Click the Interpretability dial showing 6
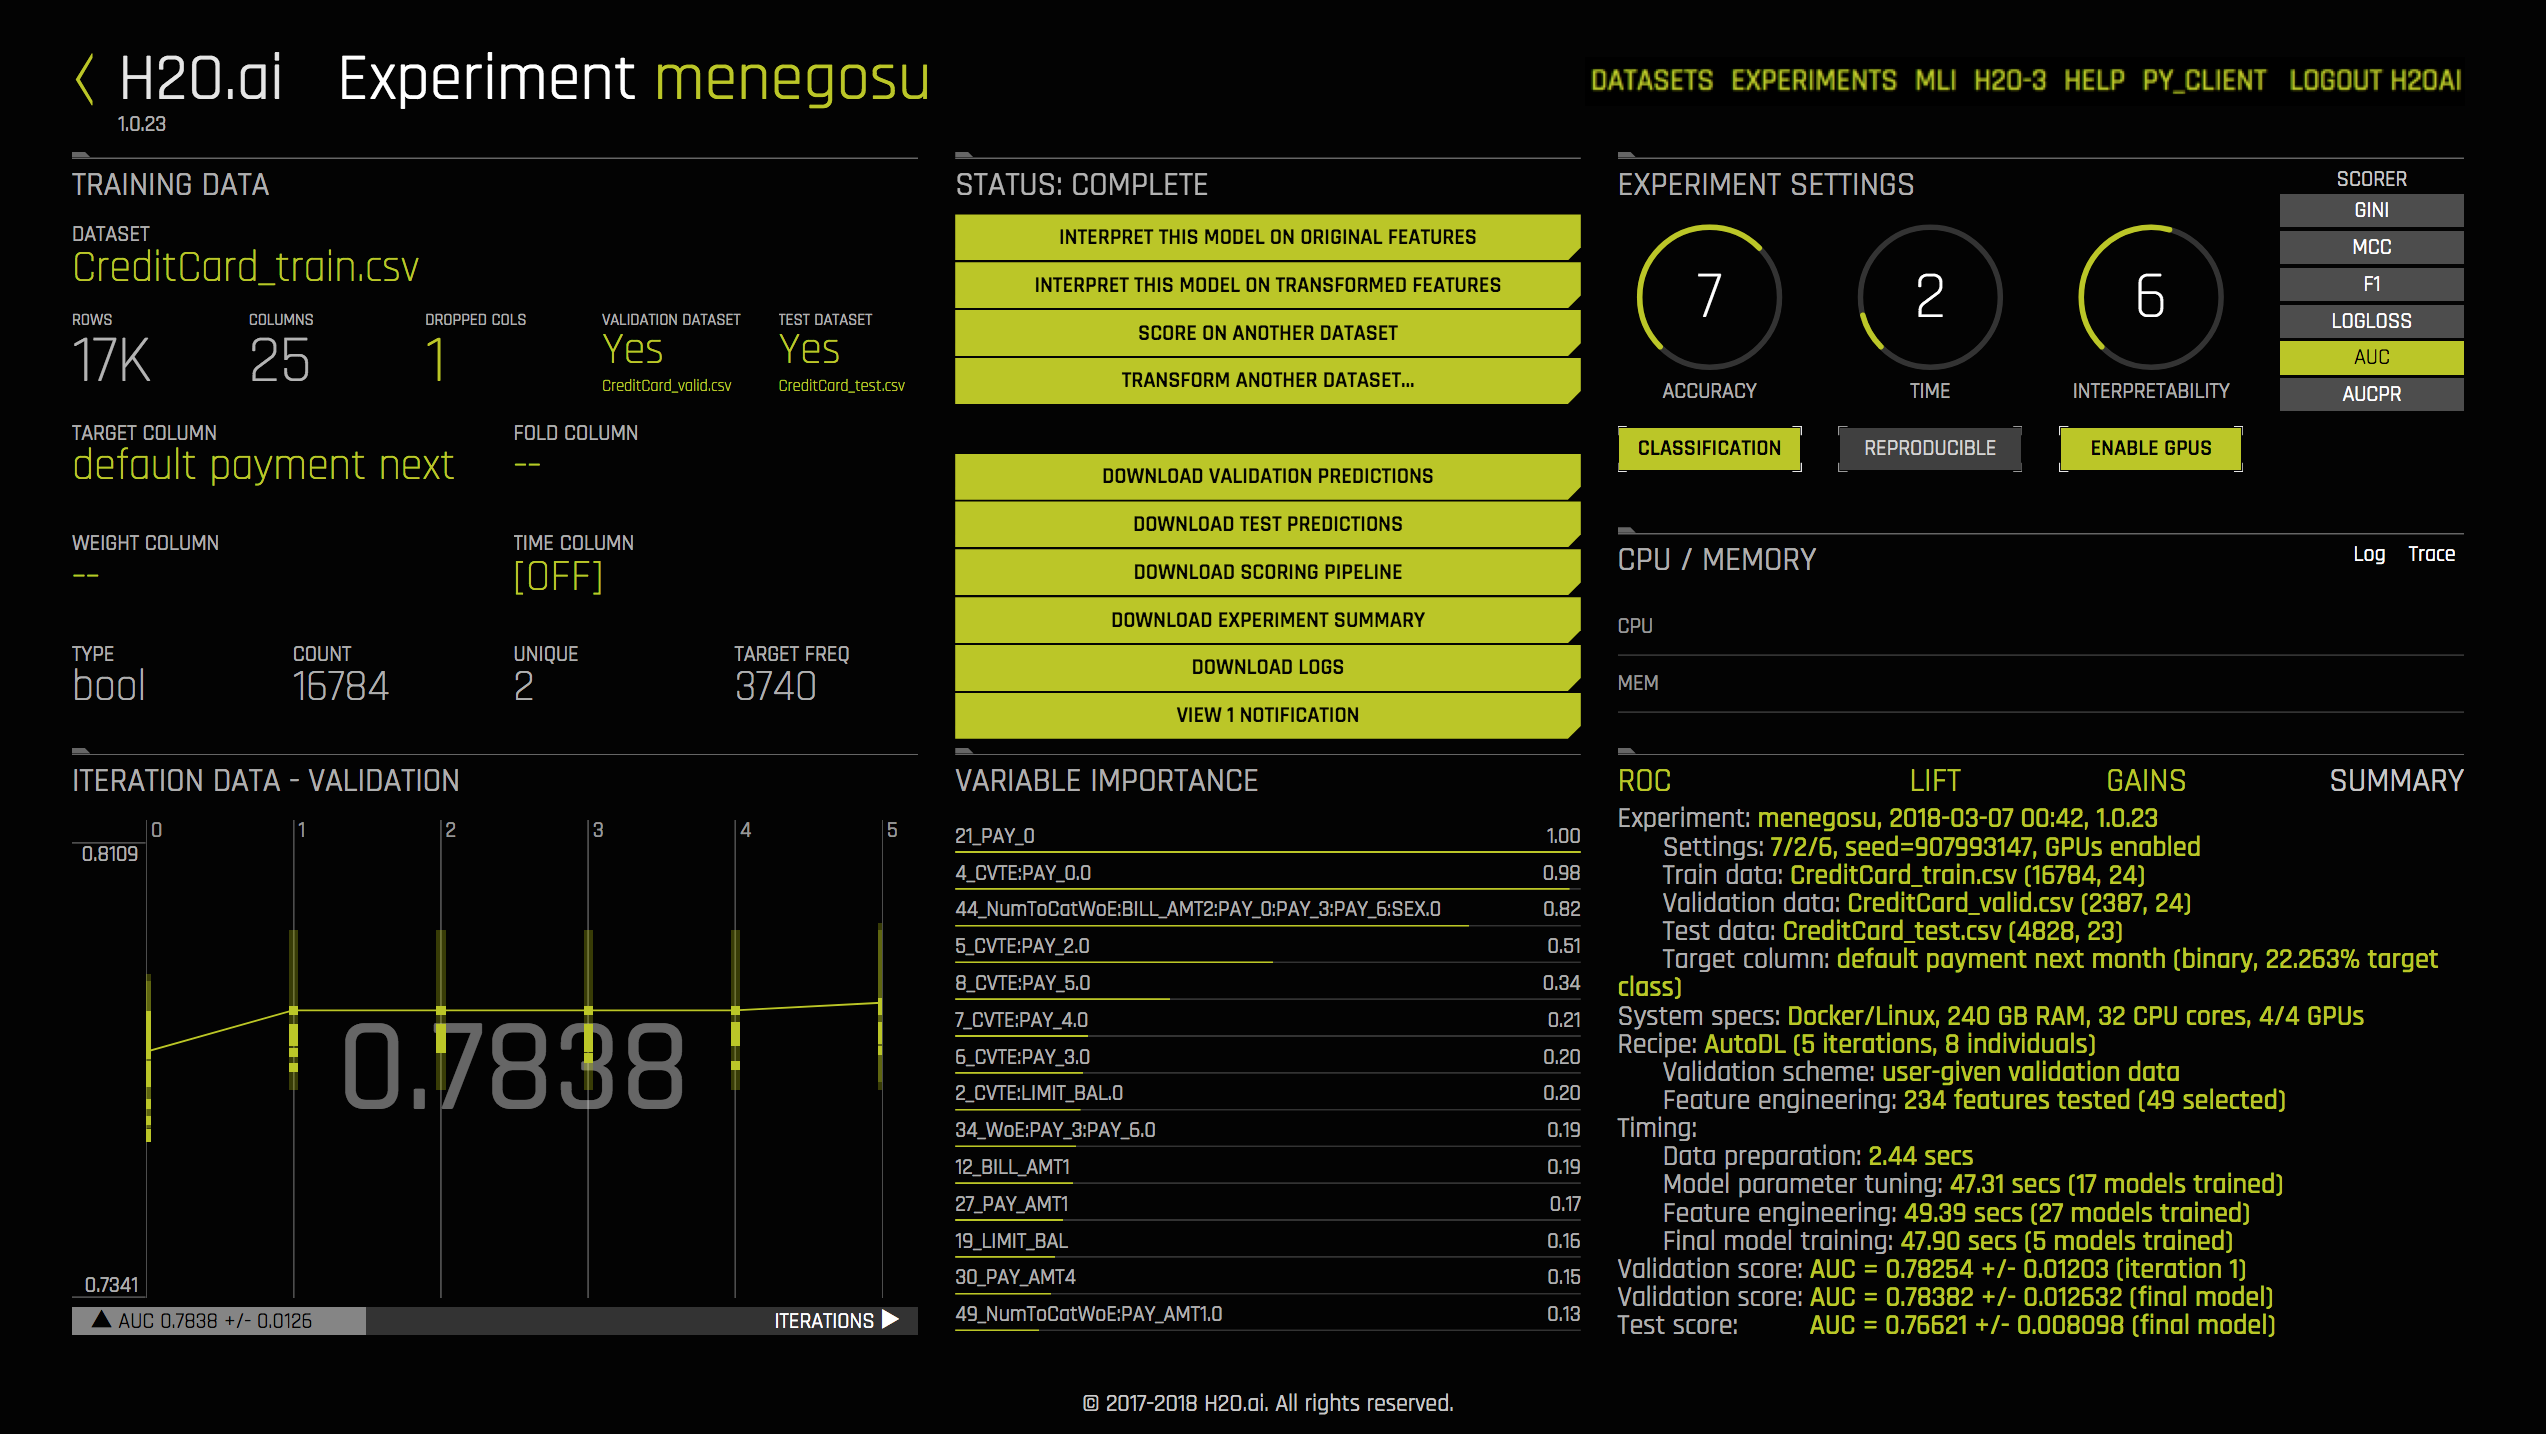 [2150, 297]
